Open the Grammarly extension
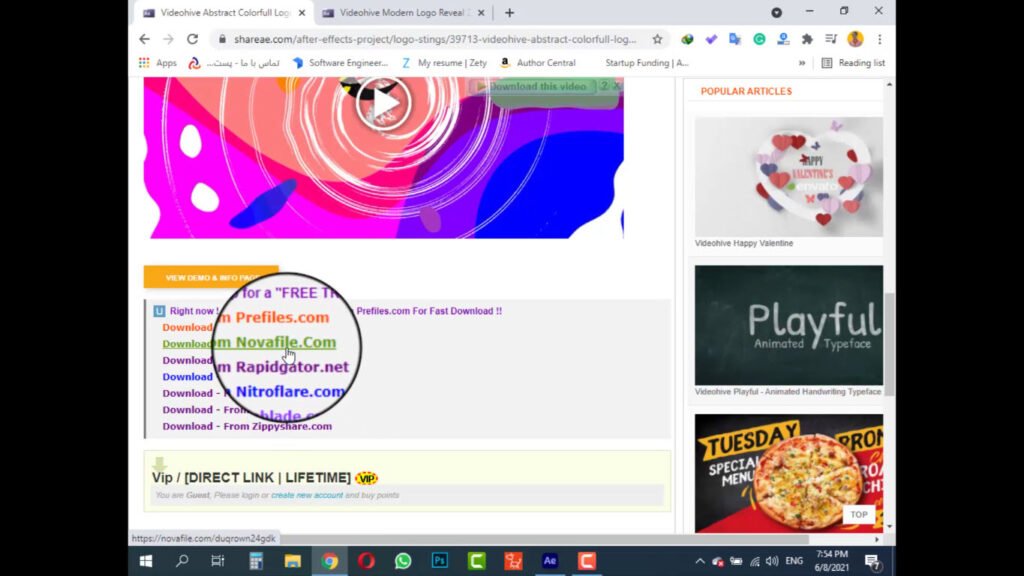Viewport: 1024px width, 576px height. (759, 39)
